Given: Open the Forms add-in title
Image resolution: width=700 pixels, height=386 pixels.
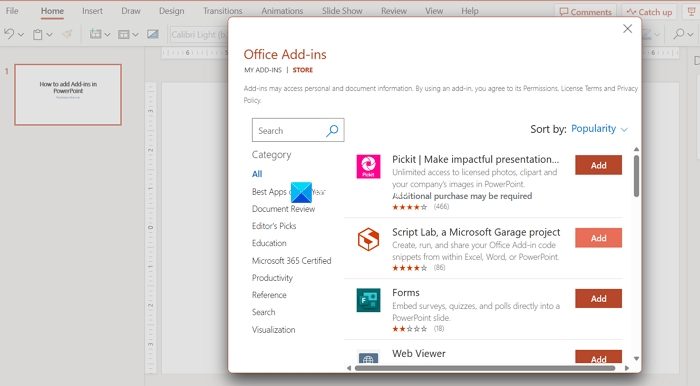Looking at the screenshot, I should click(x=406, y=293).
